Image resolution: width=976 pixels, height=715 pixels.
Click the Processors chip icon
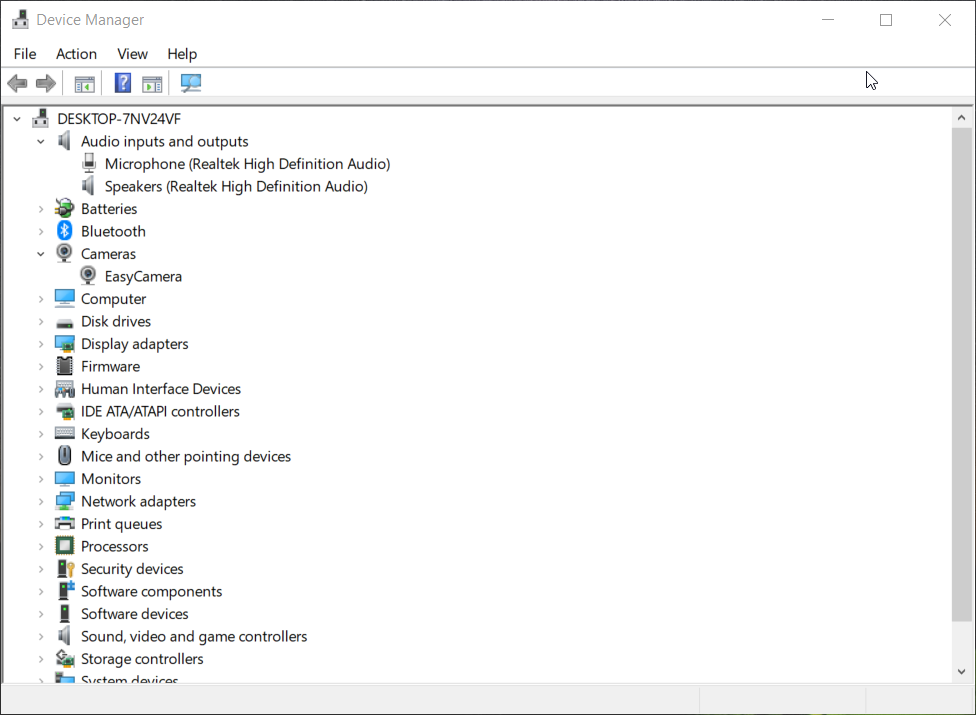click(x=65, y=546)
